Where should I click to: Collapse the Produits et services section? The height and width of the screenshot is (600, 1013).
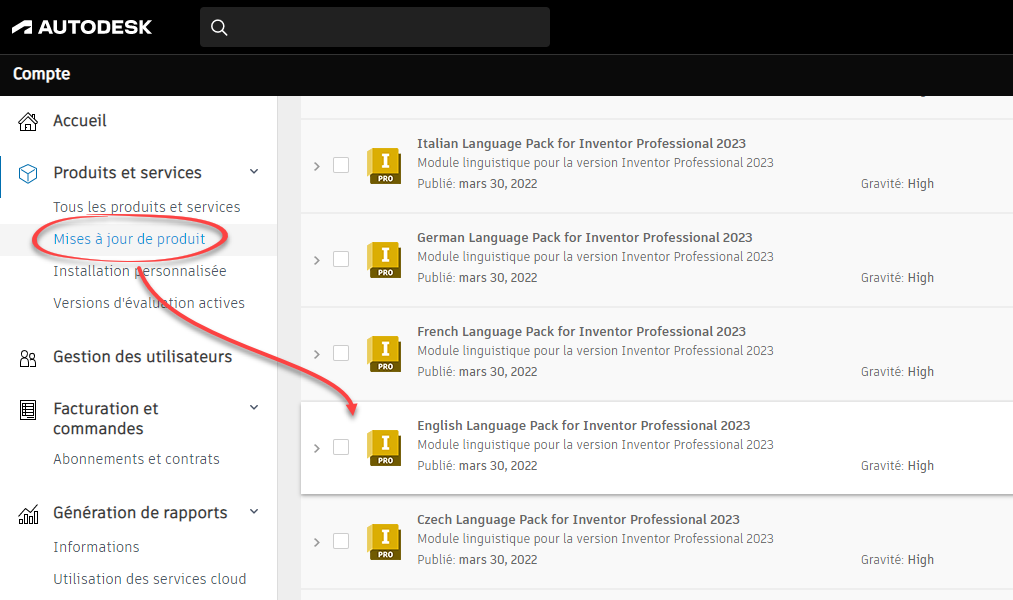(x=254, y=172)
